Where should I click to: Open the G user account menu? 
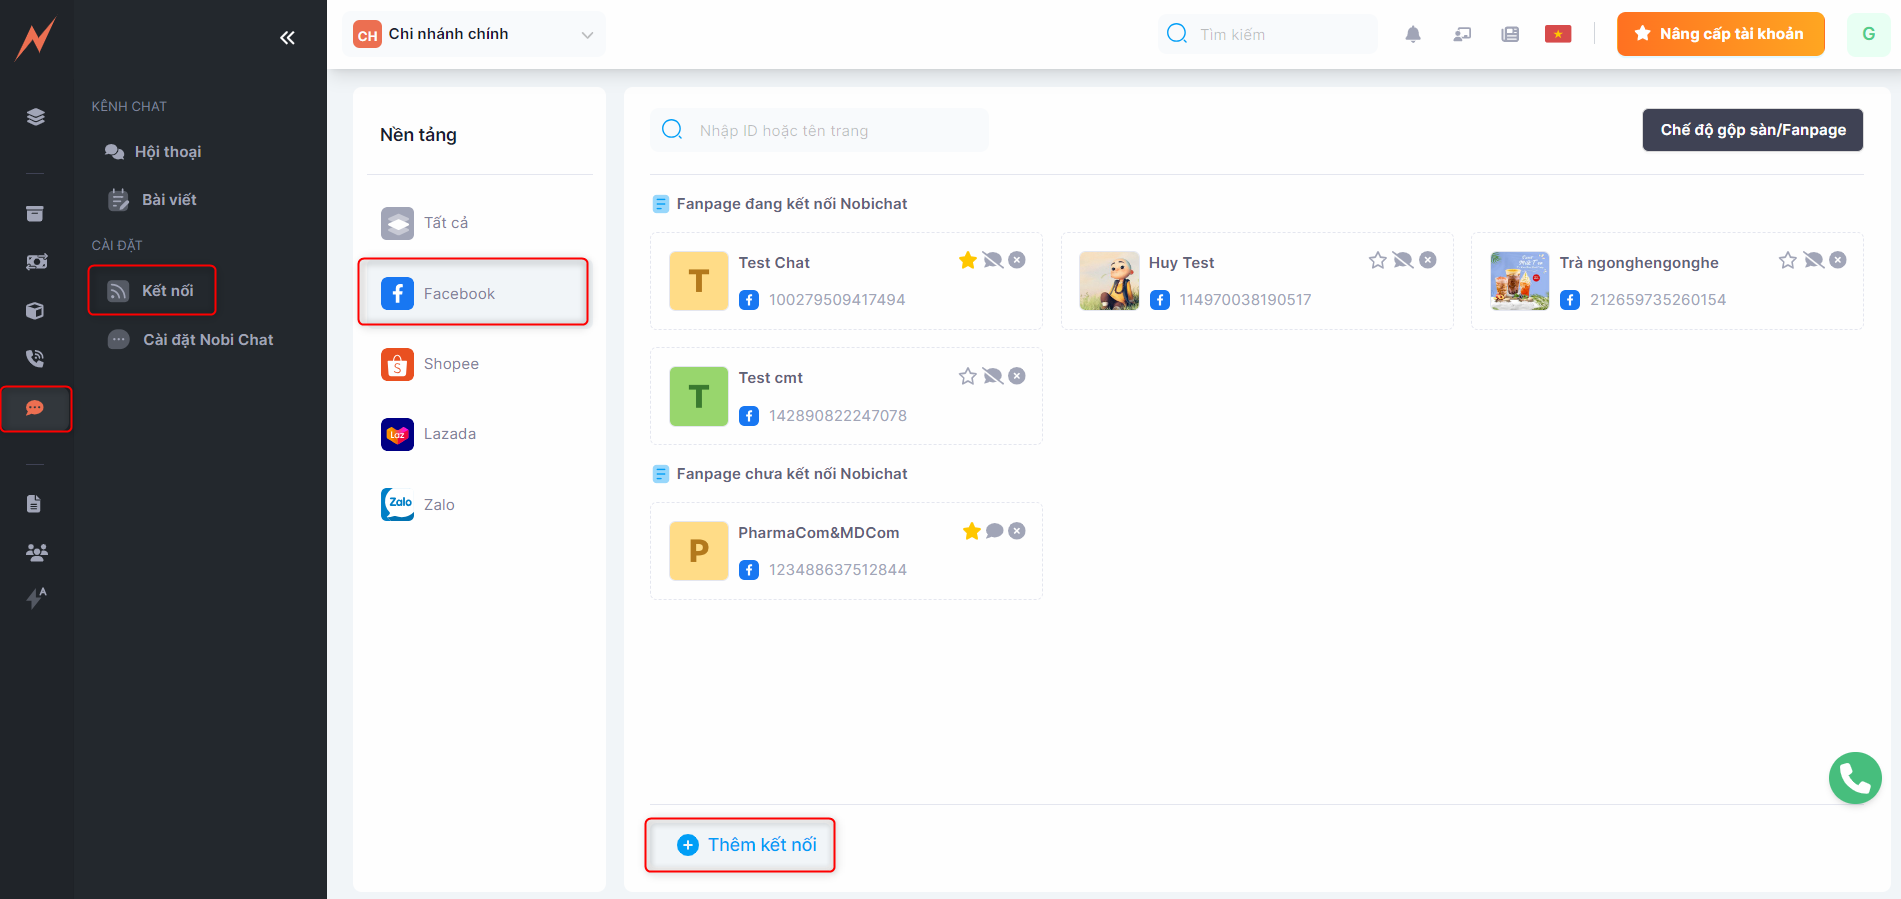(x=1867, y=34)
